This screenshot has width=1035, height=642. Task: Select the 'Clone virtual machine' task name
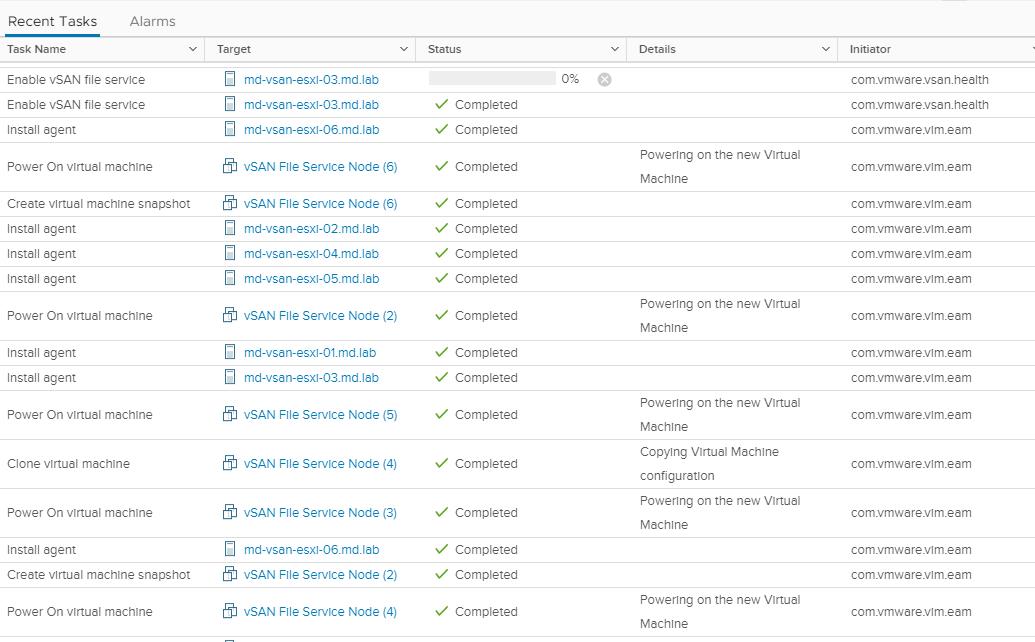[x=68, y=464]
